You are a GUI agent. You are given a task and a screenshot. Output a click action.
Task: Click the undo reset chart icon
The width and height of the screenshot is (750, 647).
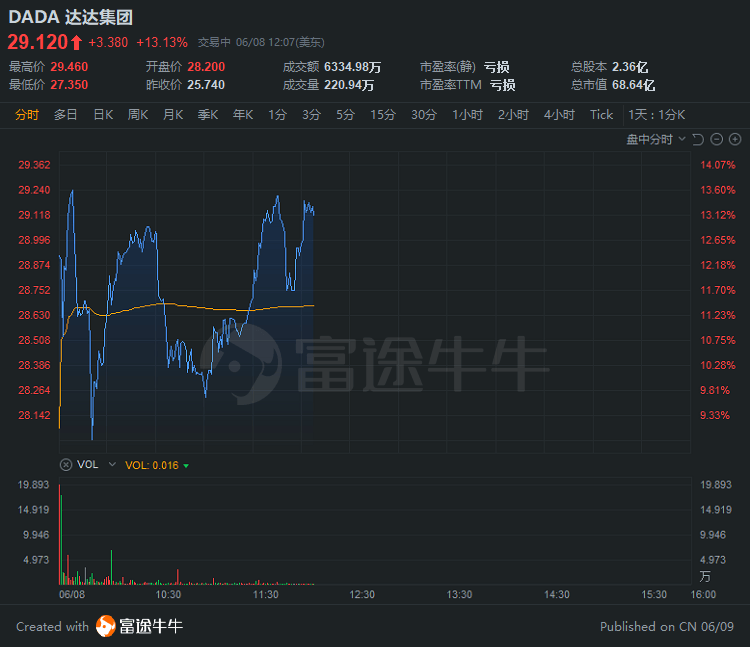(x=698, y=139)
